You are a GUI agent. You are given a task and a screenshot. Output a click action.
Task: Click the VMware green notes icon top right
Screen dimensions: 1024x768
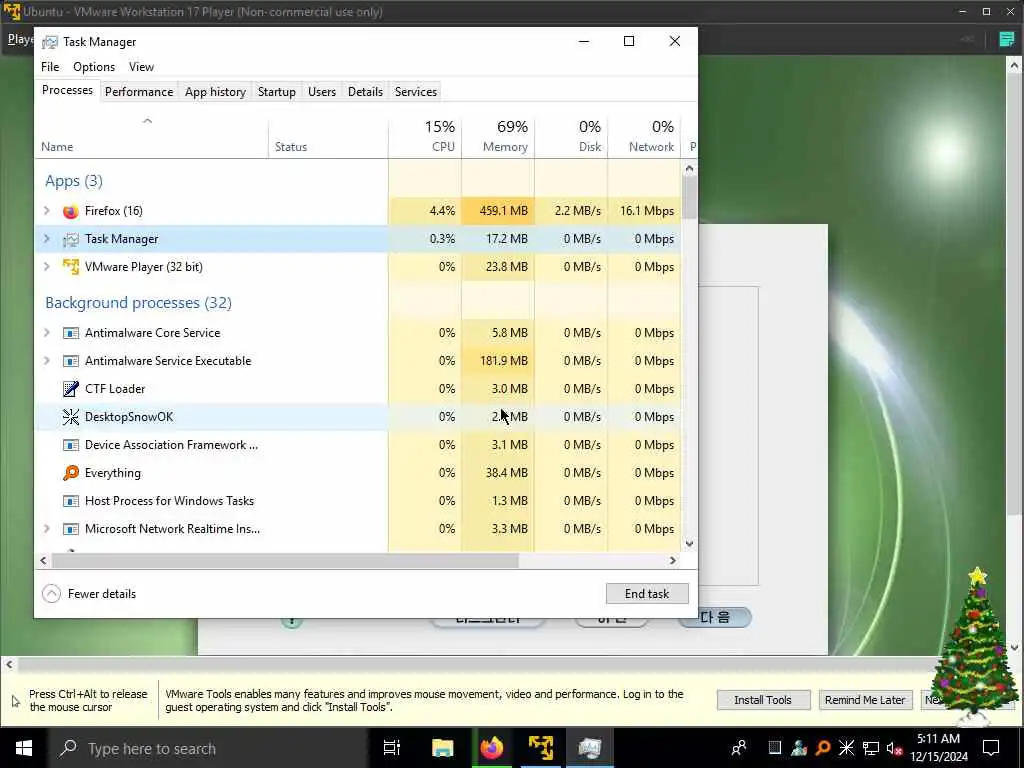tap(1007, 40)
